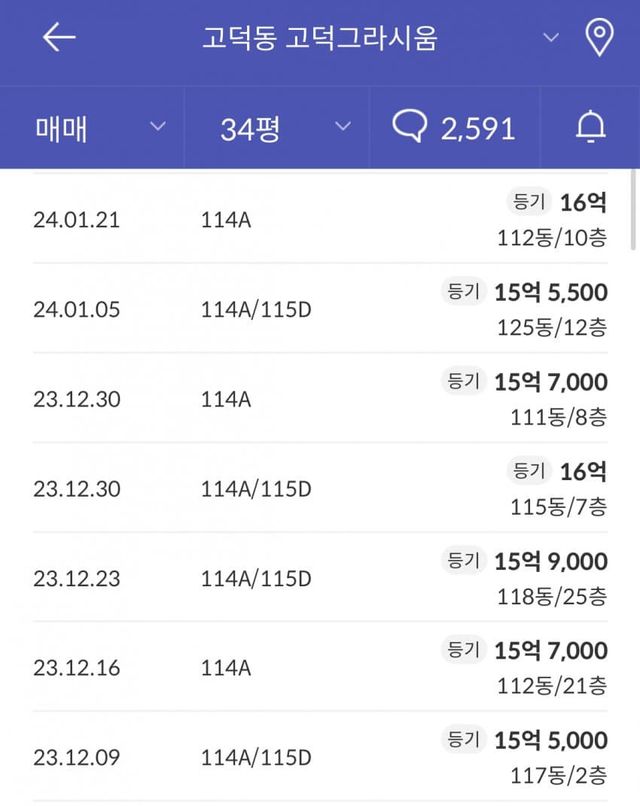Tap the back arrow icon
The width and height of the screenshot is (640, 806).
click(60, 39)
